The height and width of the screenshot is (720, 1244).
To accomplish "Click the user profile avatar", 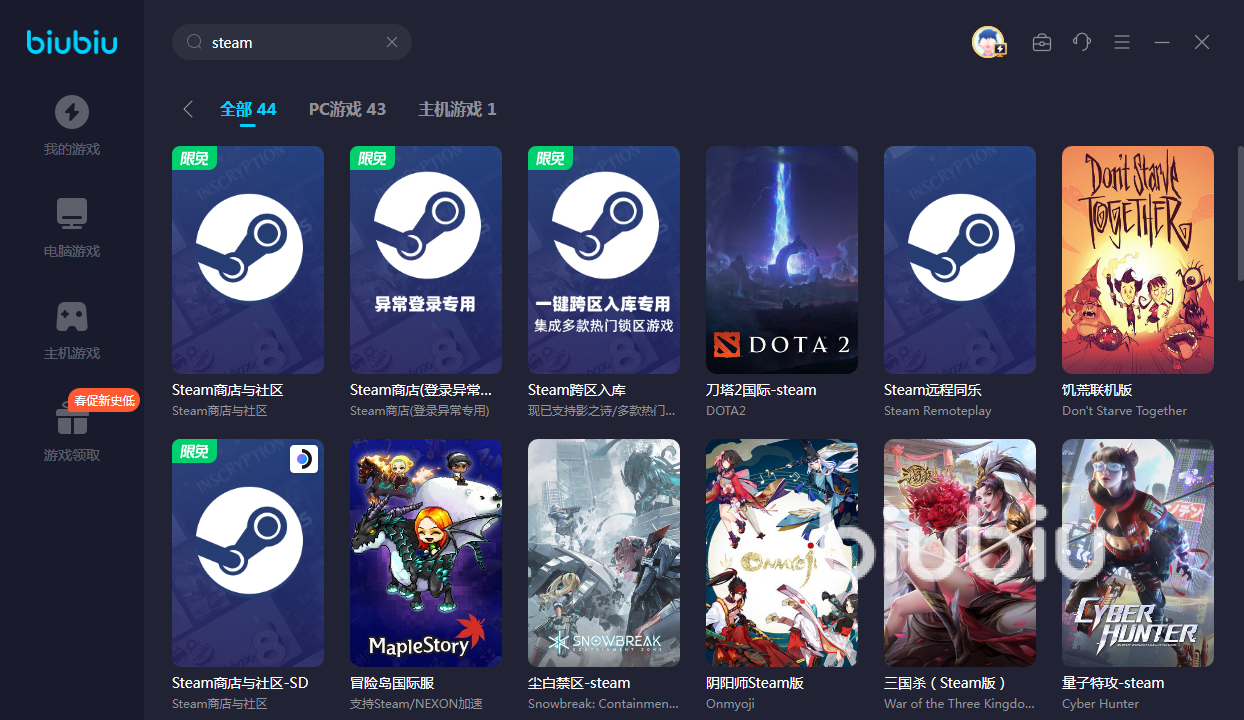I will (988, 42).
